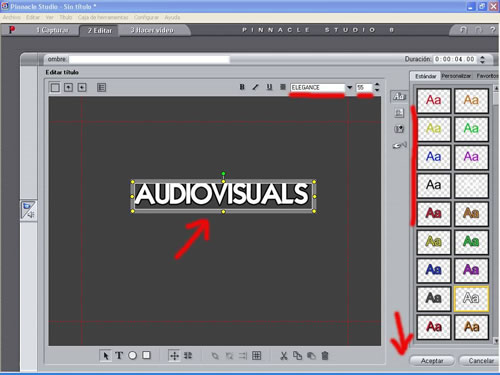The width and height of the screenshot is (500, 375).
Task: Pick the plain yellow Aa style
Action: coord(434,128)
